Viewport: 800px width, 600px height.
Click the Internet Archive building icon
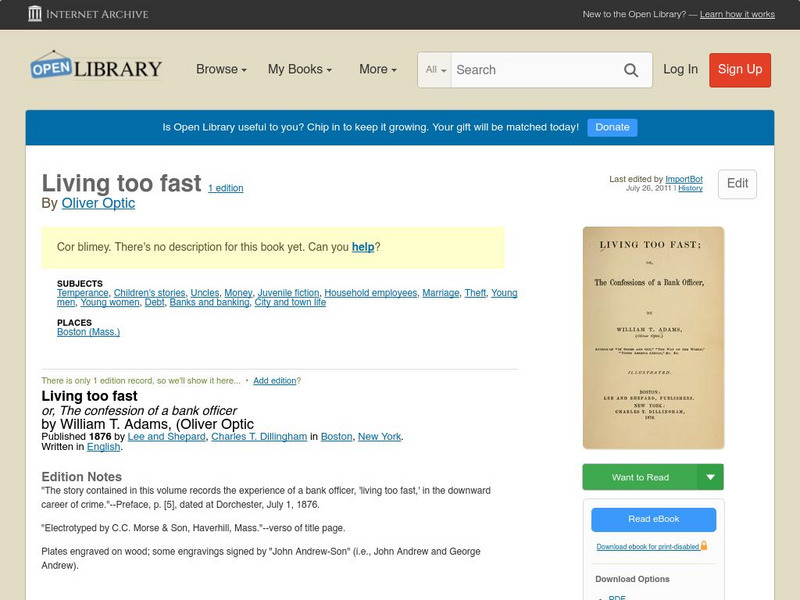[34, 14]
